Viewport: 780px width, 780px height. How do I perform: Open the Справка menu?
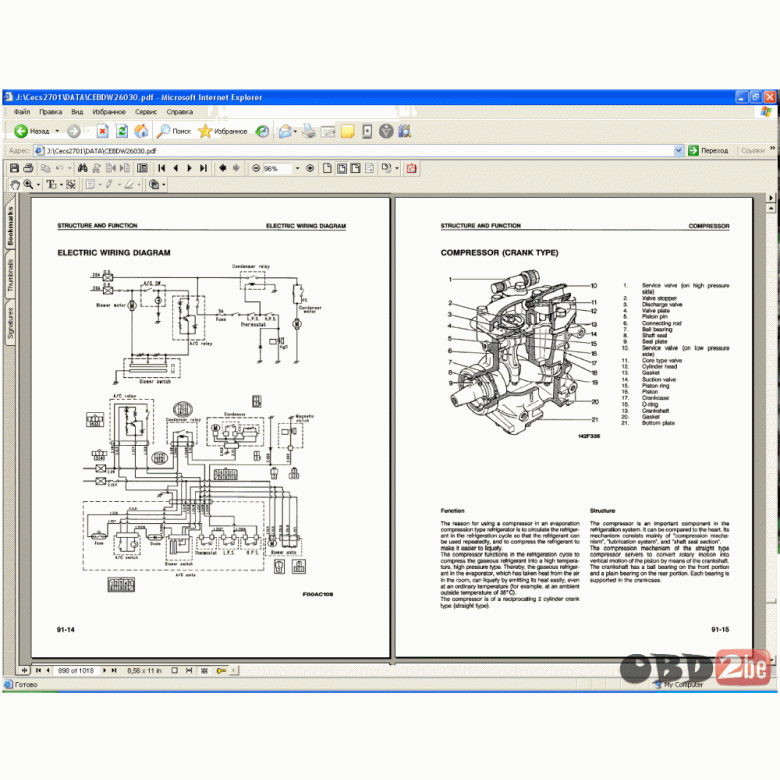tap(180, 112)
